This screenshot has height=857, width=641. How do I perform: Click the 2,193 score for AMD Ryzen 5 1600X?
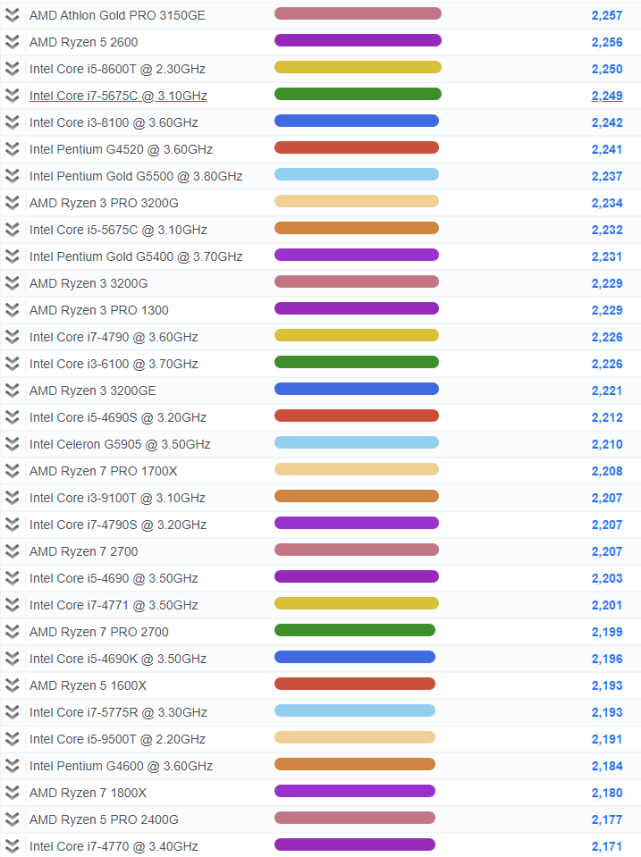607,685
